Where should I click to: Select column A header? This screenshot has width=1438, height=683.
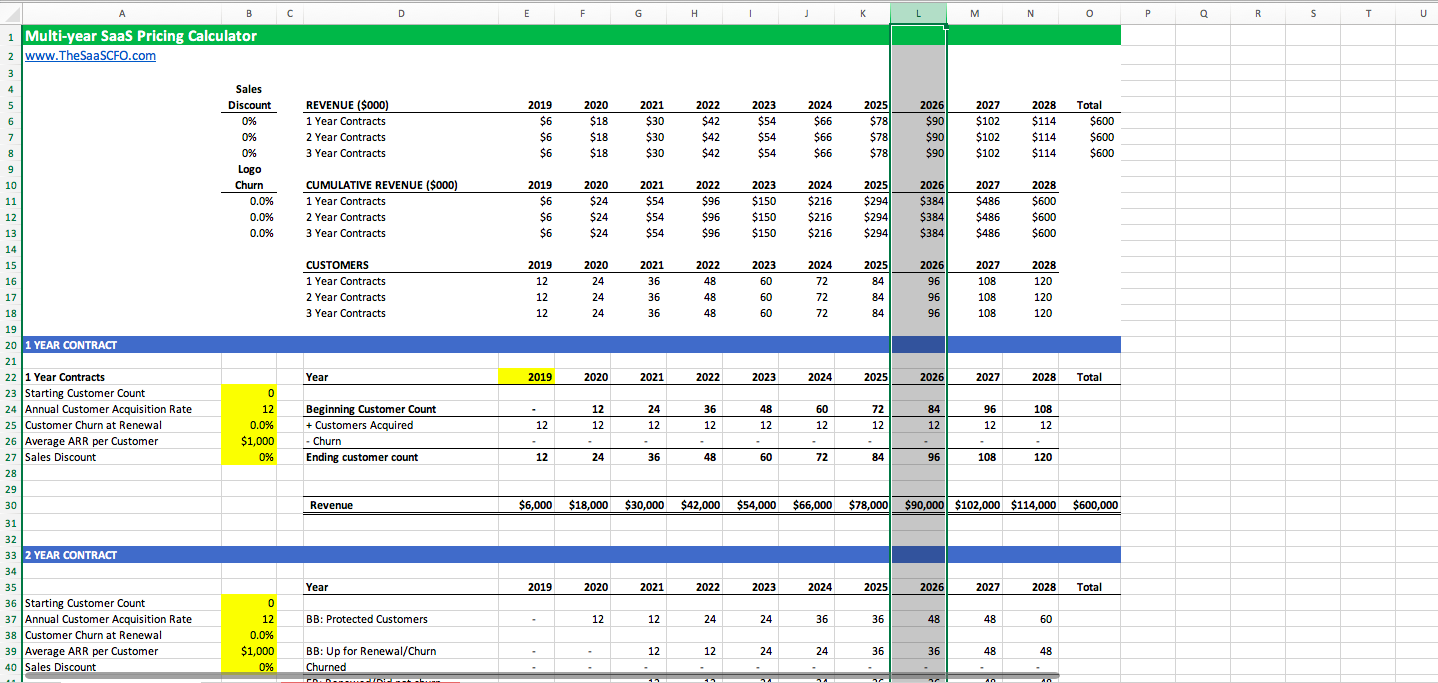122,13
